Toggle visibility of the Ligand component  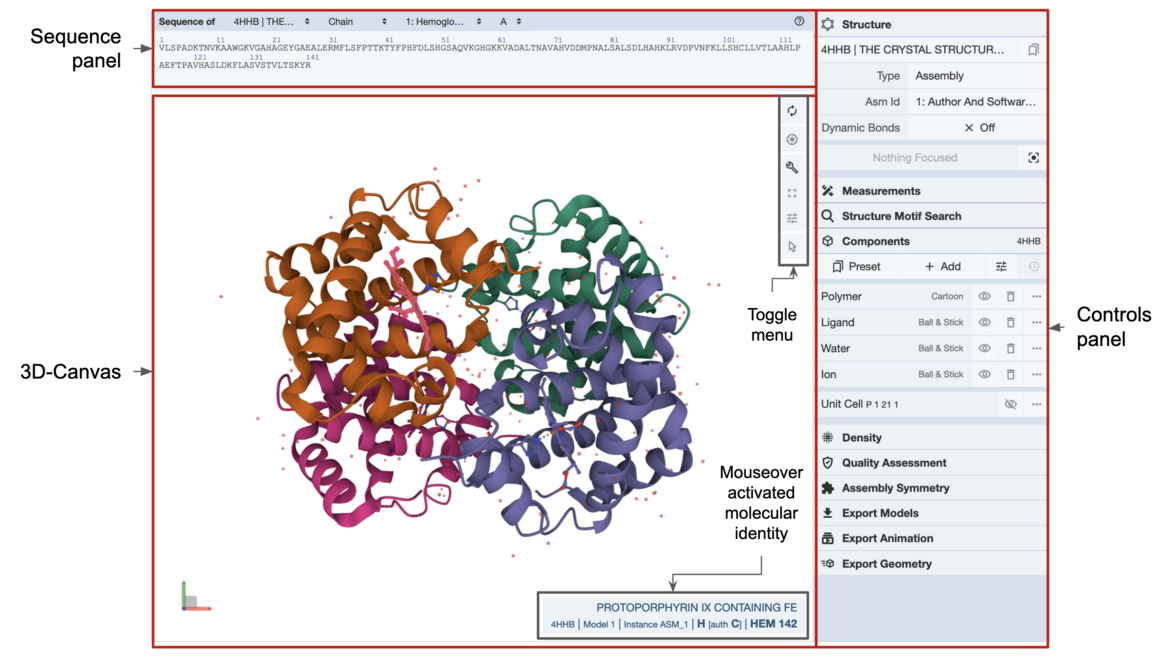click(x=984, y=323)
